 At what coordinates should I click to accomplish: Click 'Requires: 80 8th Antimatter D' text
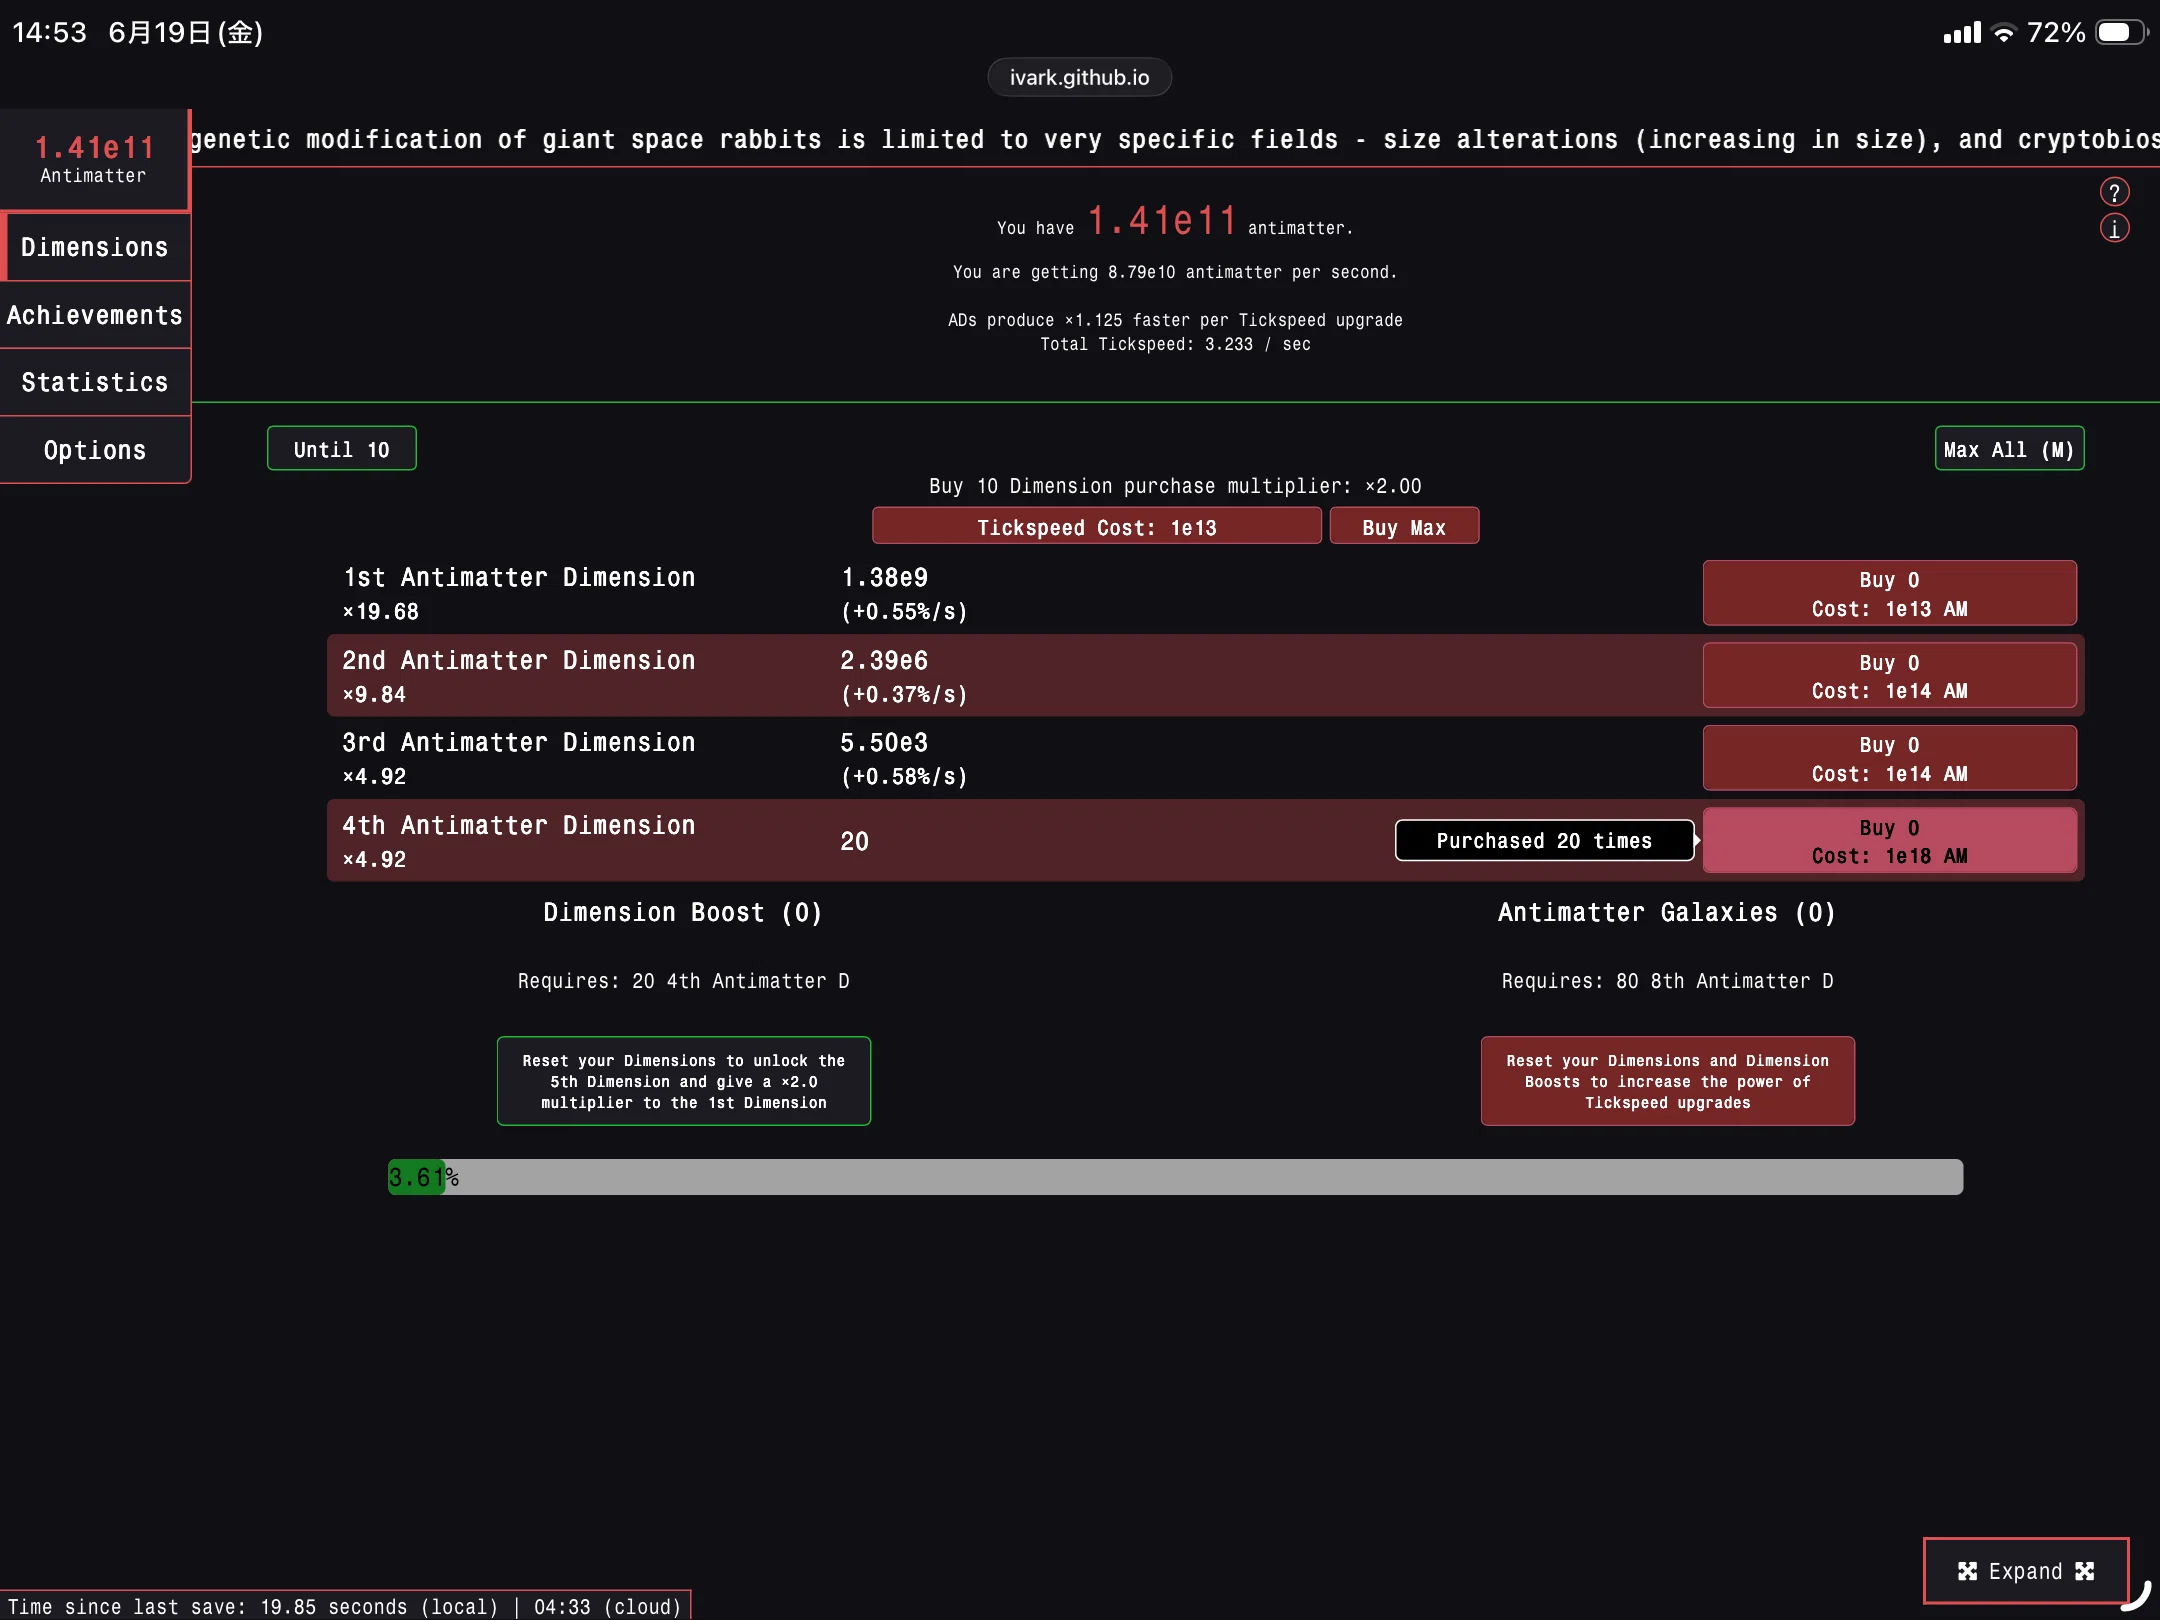(x=1668, y=981)
